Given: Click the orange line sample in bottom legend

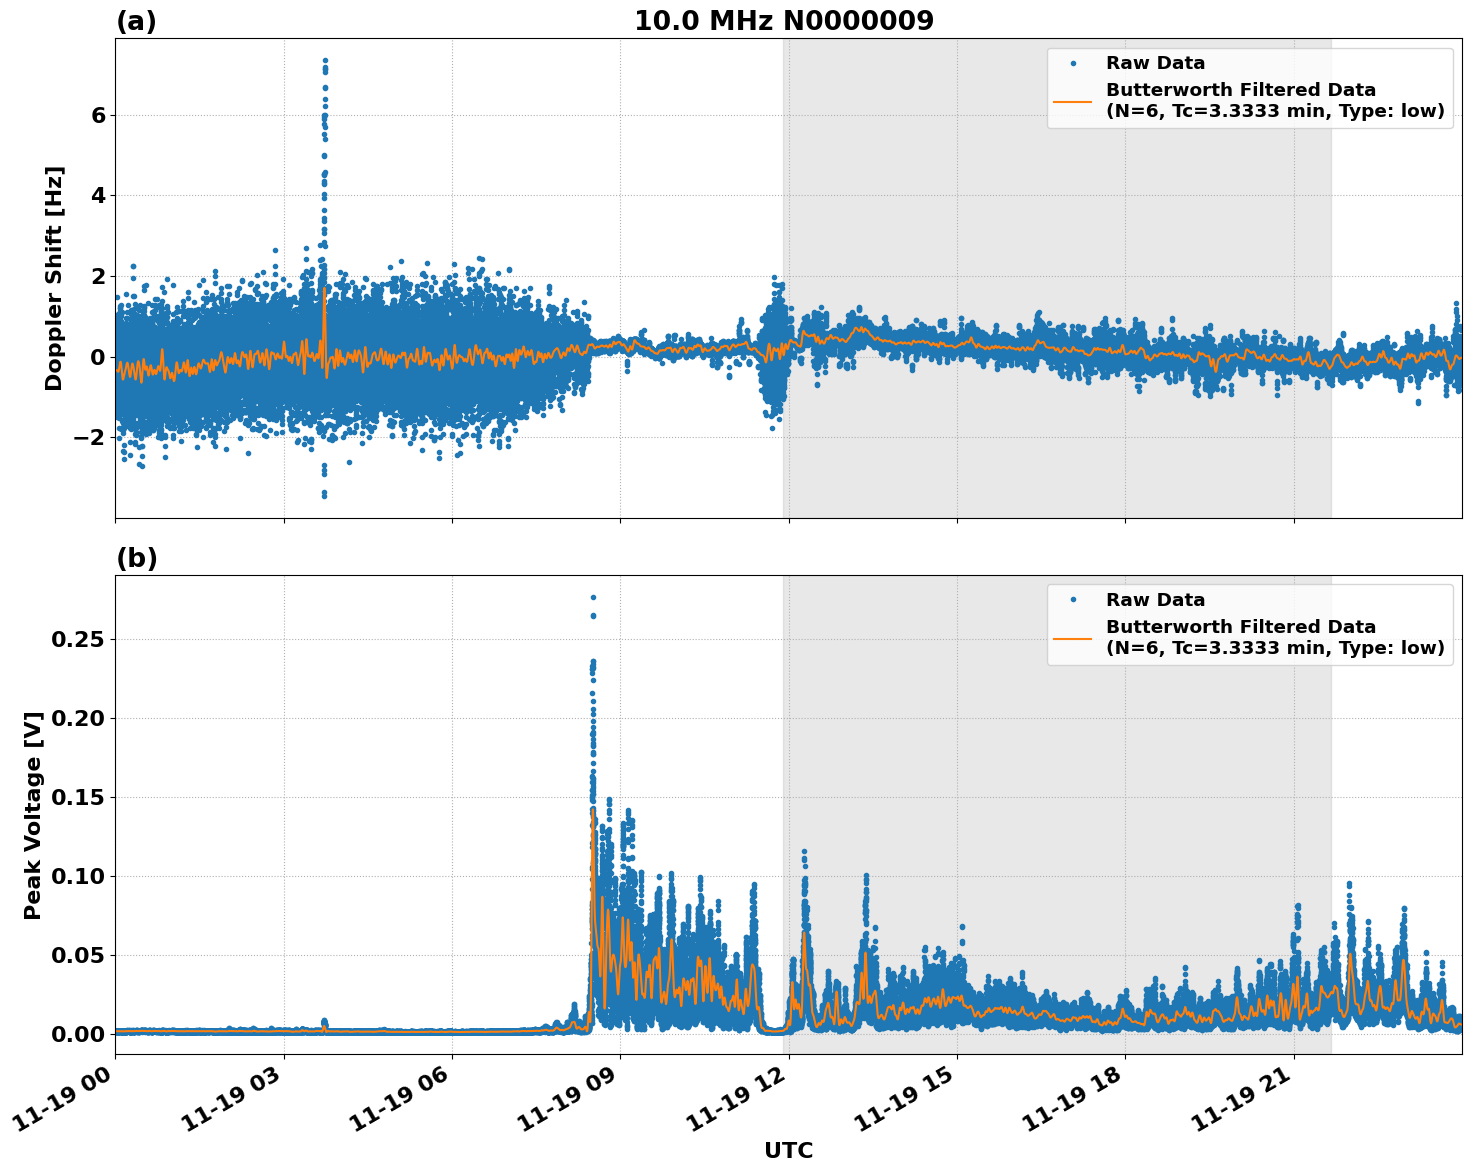Looking at the screenshot, I should coord(1073,638).
